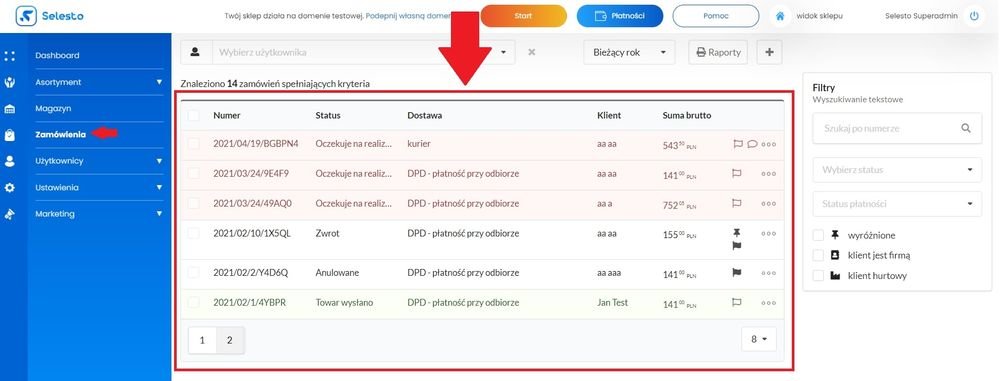Click the blue Płatności button
1000x381 pixels.
619,16
